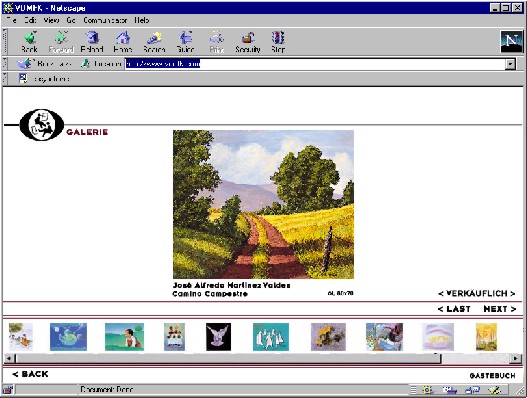Click the GALERIE heading text
This screenshot has width=527, height=398.
[87, 132]
